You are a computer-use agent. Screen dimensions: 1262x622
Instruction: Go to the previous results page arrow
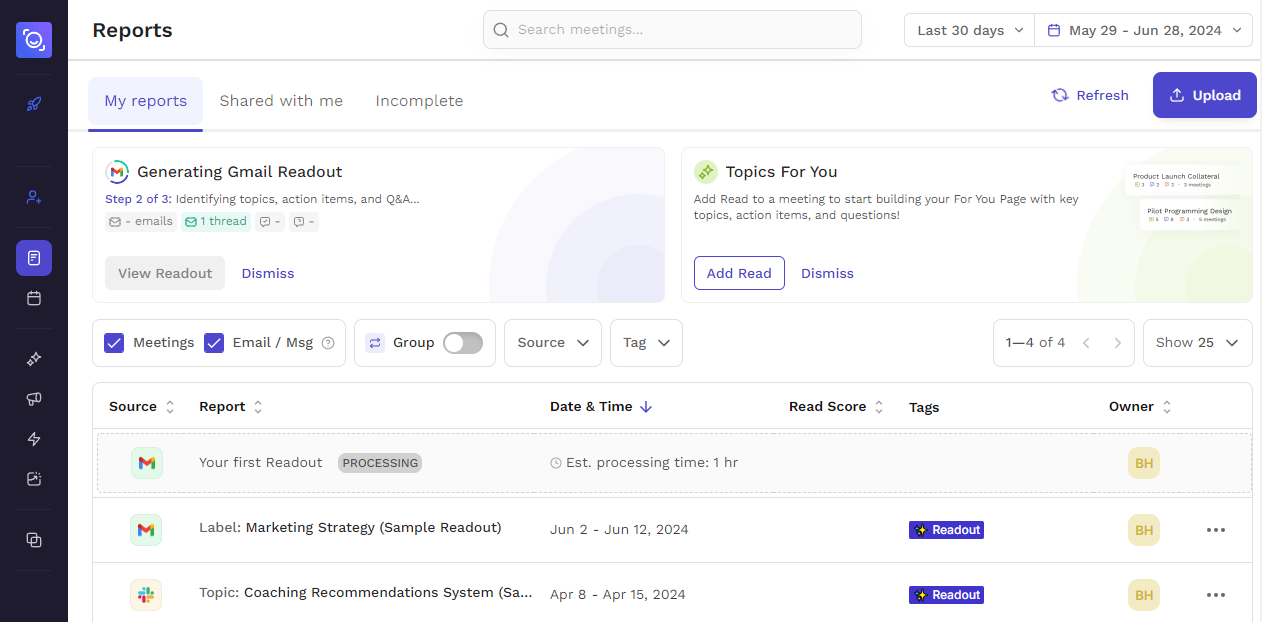[x=1086, y=343]
